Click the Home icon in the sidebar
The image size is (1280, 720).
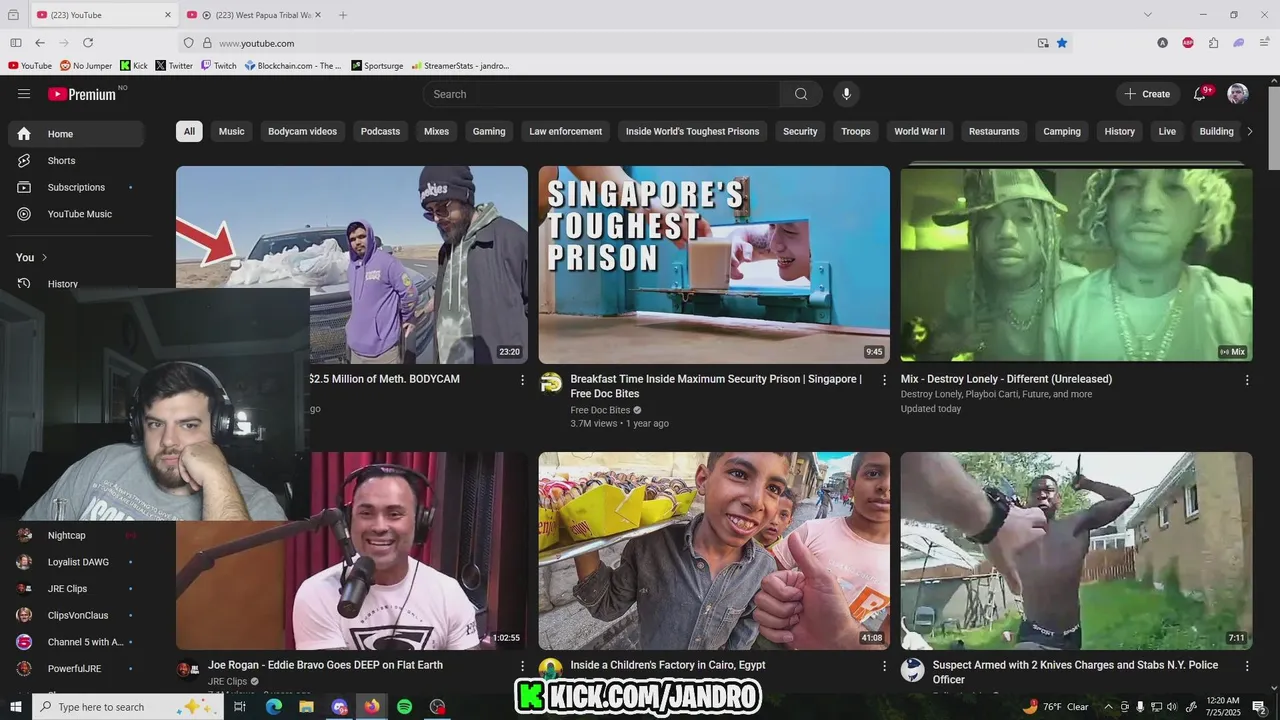click(x=24, y=134)
